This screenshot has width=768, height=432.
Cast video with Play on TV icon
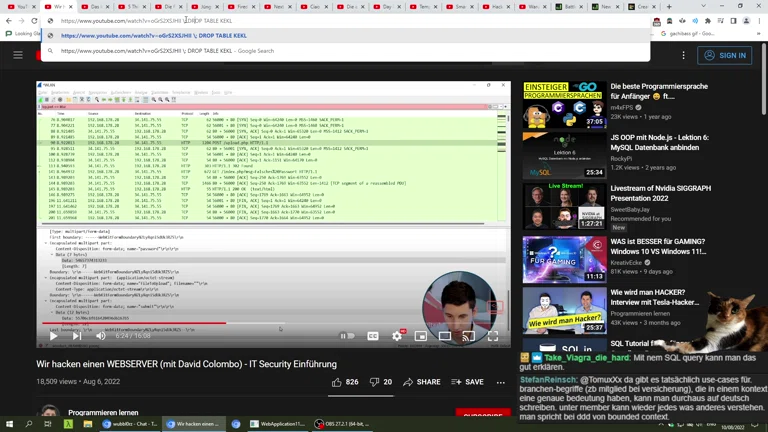[468, 337]
